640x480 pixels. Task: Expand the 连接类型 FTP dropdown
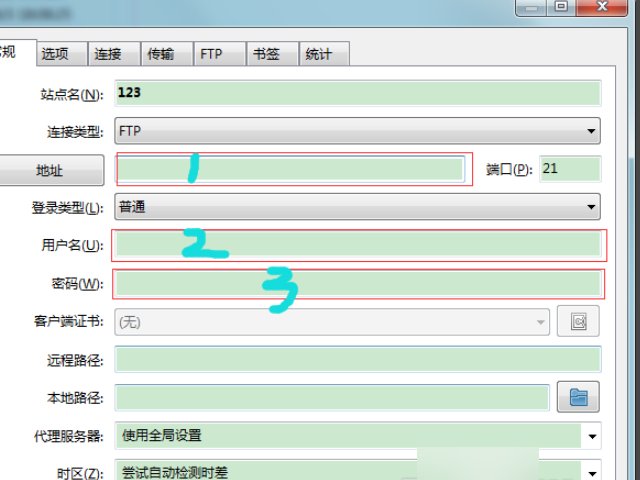pos(358,131)
